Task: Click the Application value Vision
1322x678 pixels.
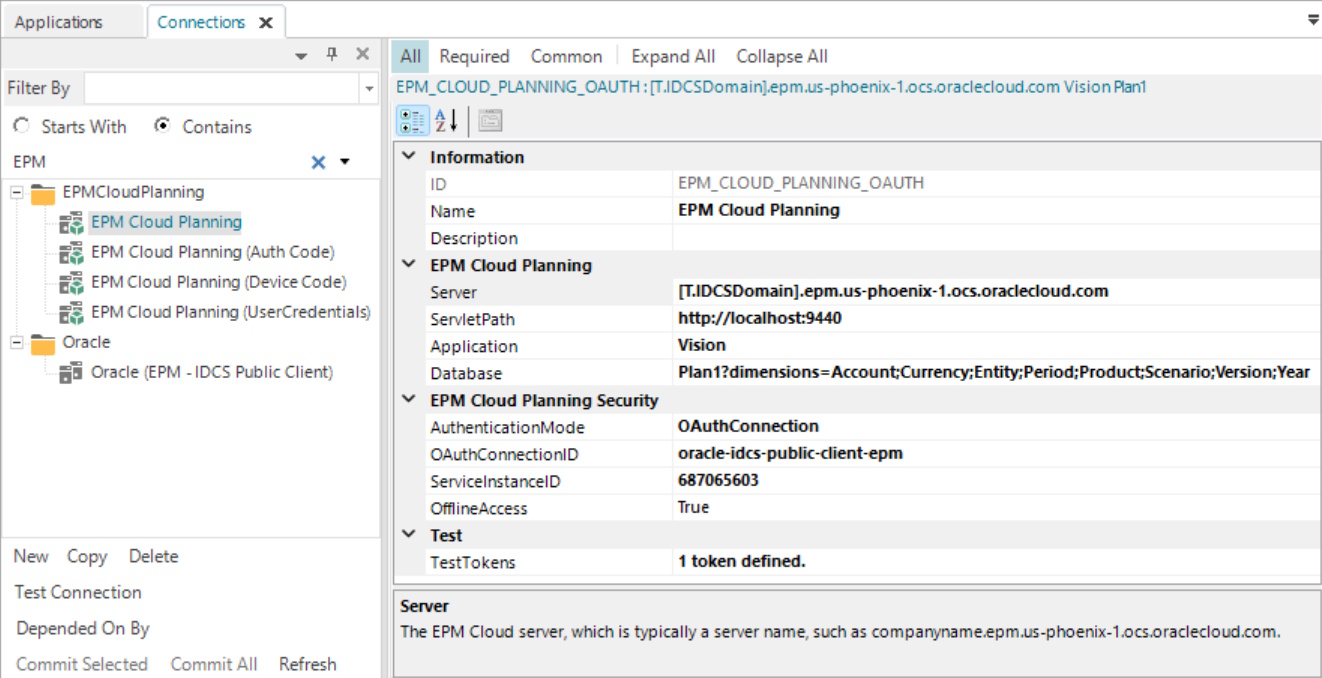Action: tap(702, 345)
